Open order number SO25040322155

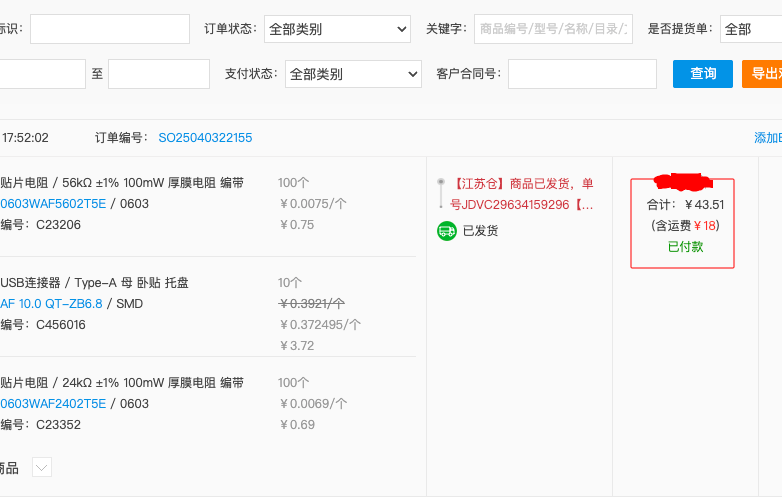pyautogui.click(x=205, y=138)
